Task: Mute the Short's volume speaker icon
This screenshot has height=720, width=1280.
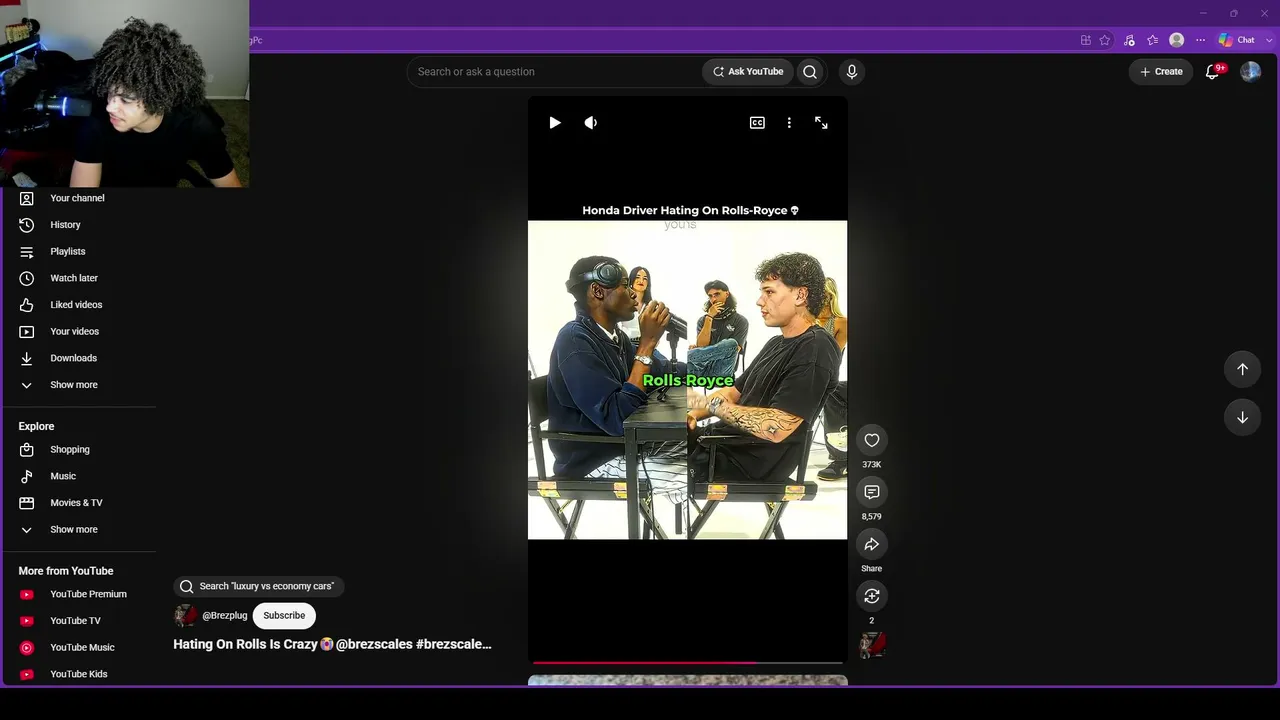Action: [x=591, y=123]
